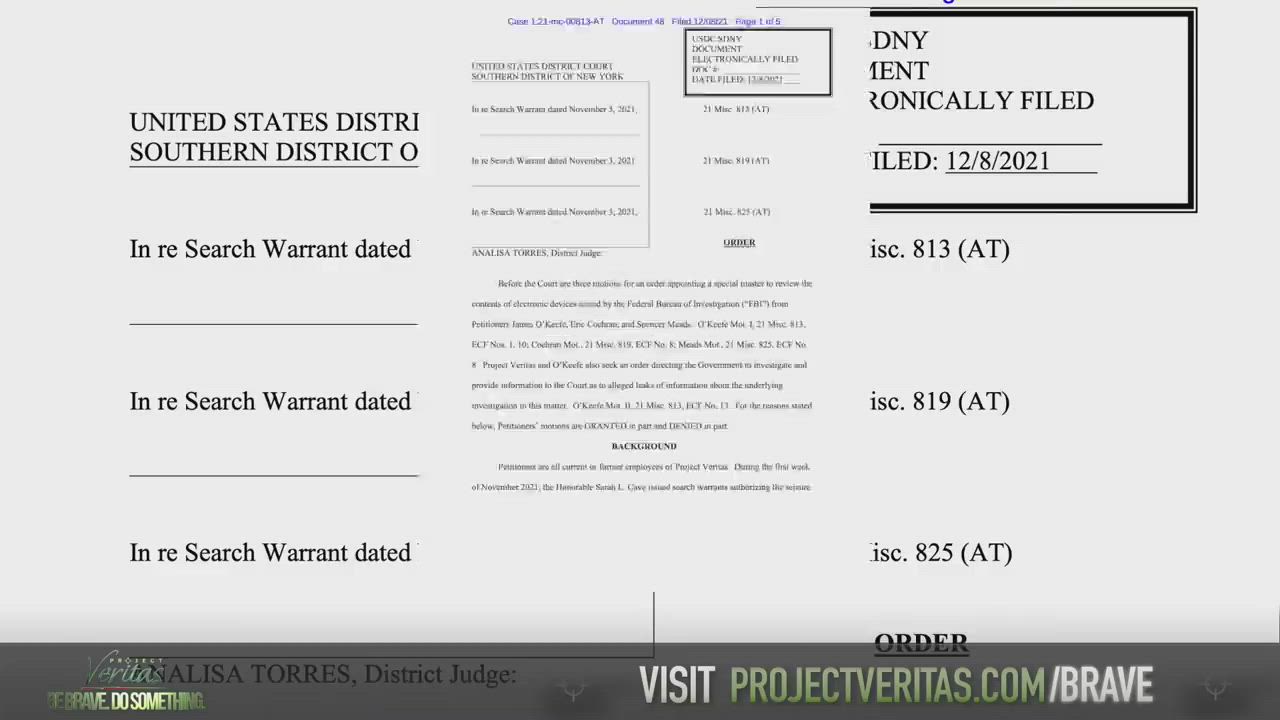Viewport: 1280px width, 720px height.
Task: Click the Document 48 header label
Action: click(638, 21)
